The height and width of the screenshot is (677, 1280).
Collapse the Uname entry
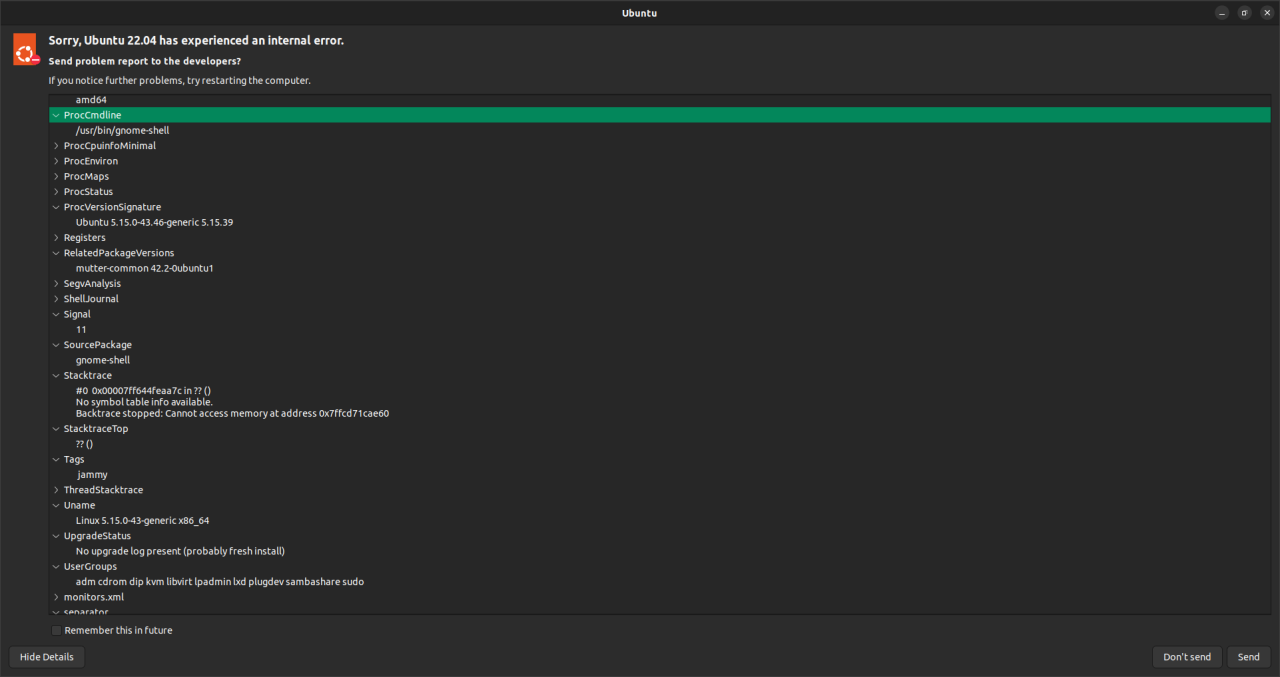tap(56, 506)
